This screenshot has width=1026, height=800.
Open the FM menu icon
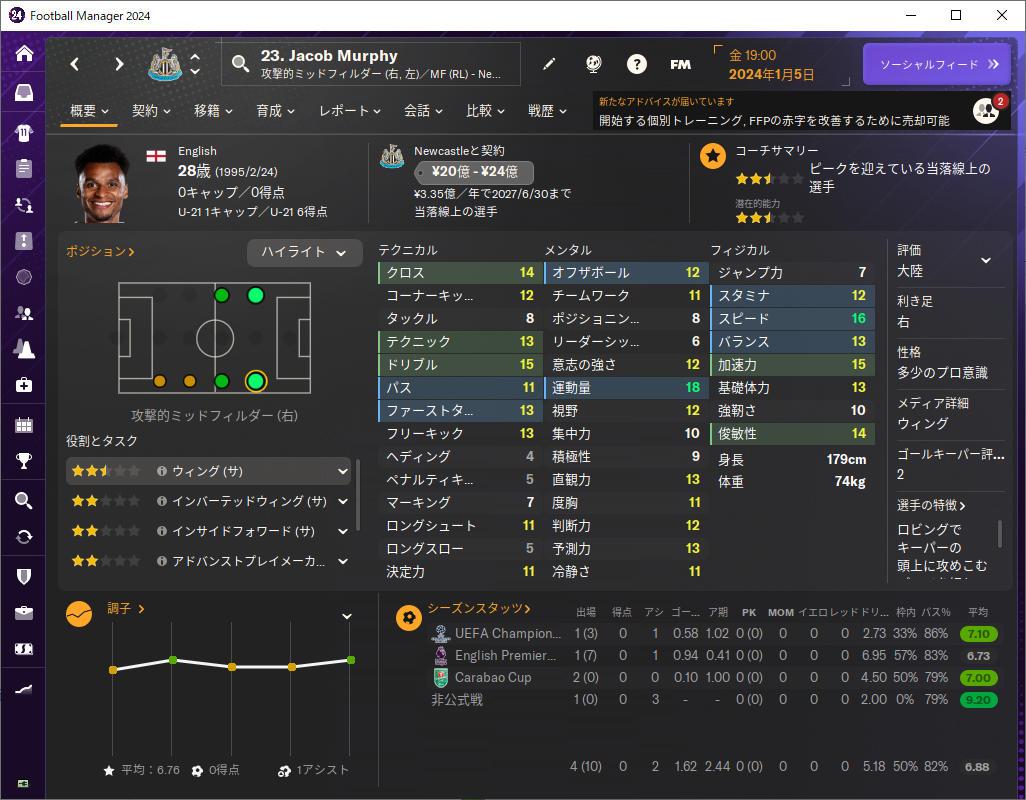coord(681,64)
